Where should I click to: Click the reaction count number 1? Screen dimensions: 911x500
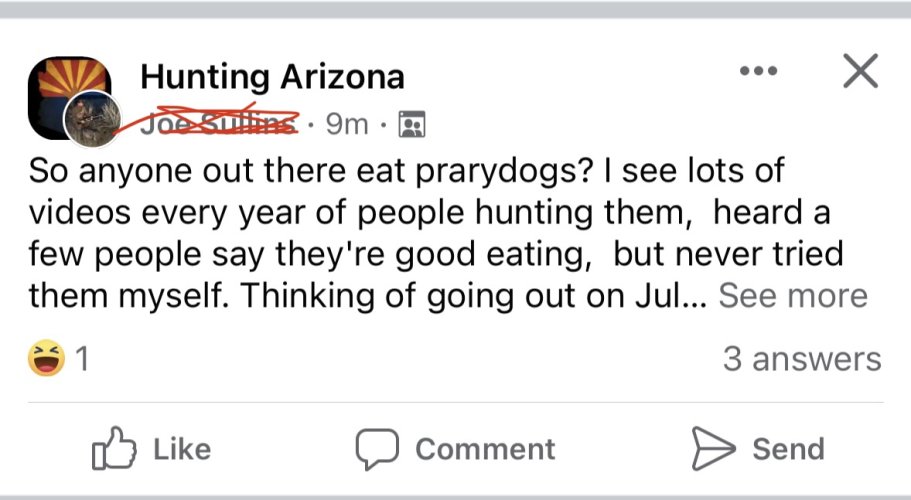click(82, 359)
